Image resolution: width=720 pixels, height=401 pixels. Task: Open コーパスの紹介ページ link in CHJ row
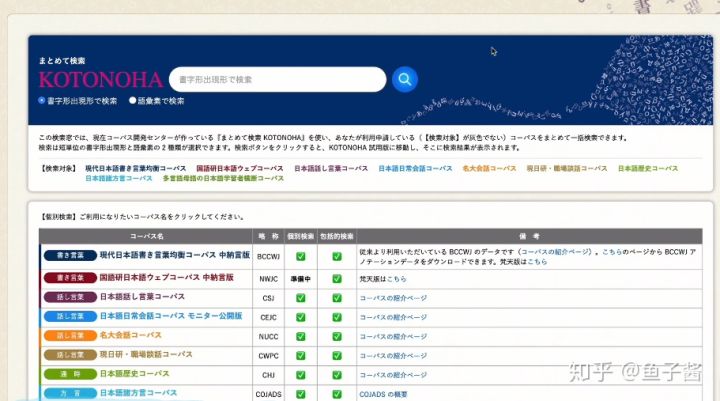point(393,375)
